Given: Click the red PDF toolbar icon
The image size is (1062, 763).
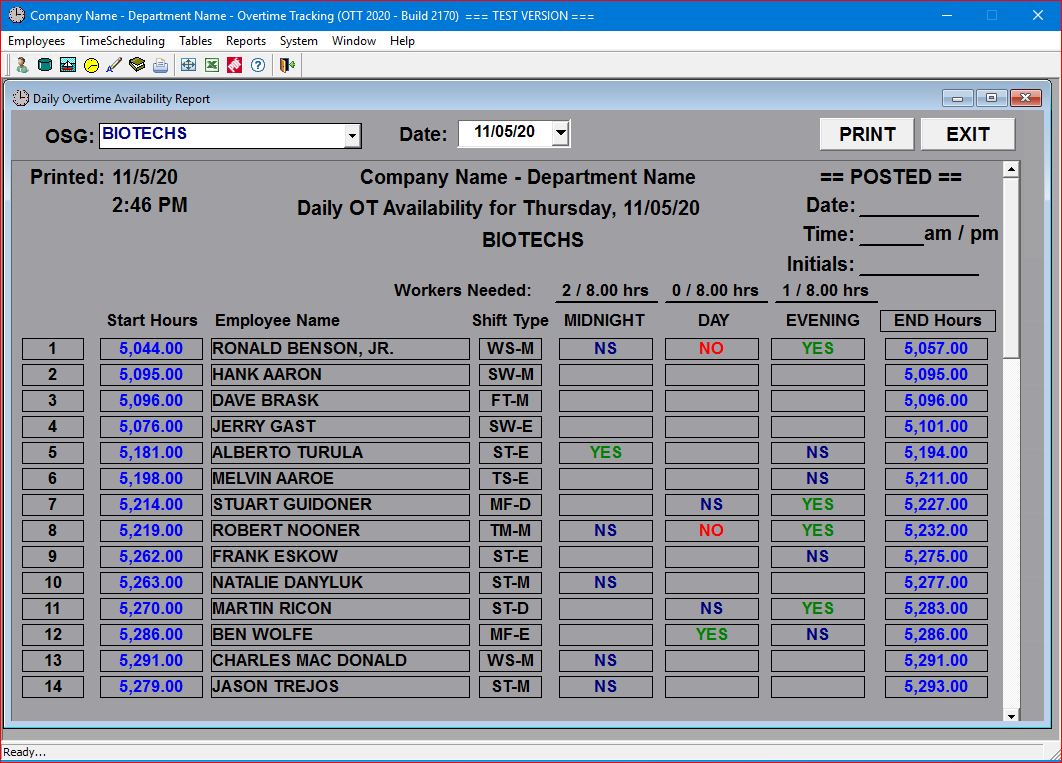Looking at the screenshot, I should click(x=234, y=65).
